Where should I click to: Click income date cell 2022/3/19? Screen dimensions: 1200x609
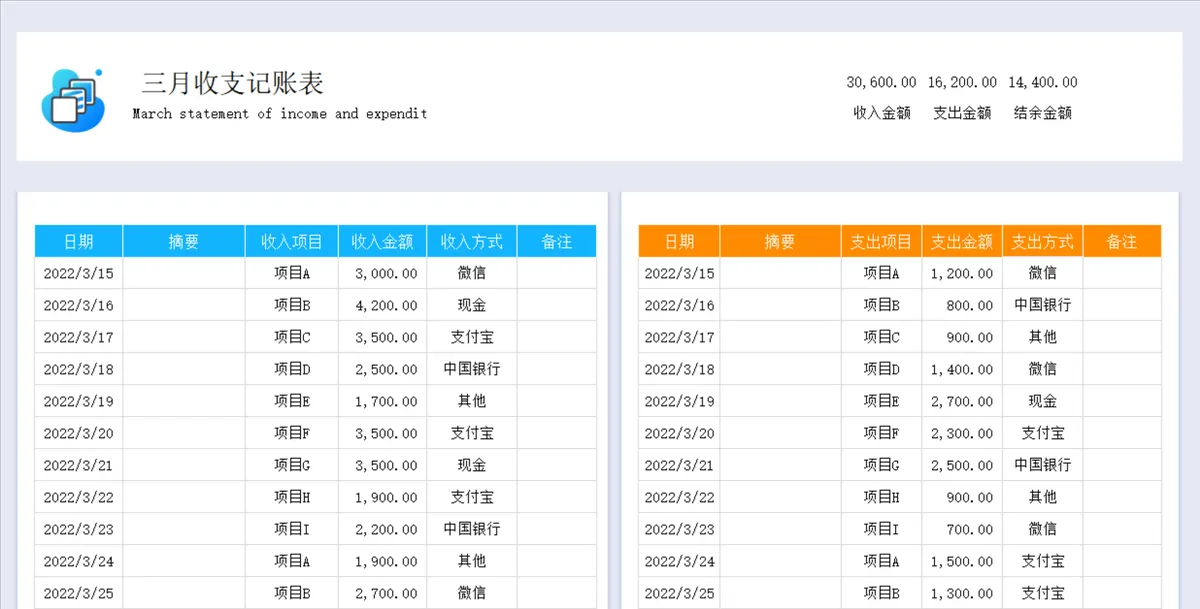click(x=79, y=401)
